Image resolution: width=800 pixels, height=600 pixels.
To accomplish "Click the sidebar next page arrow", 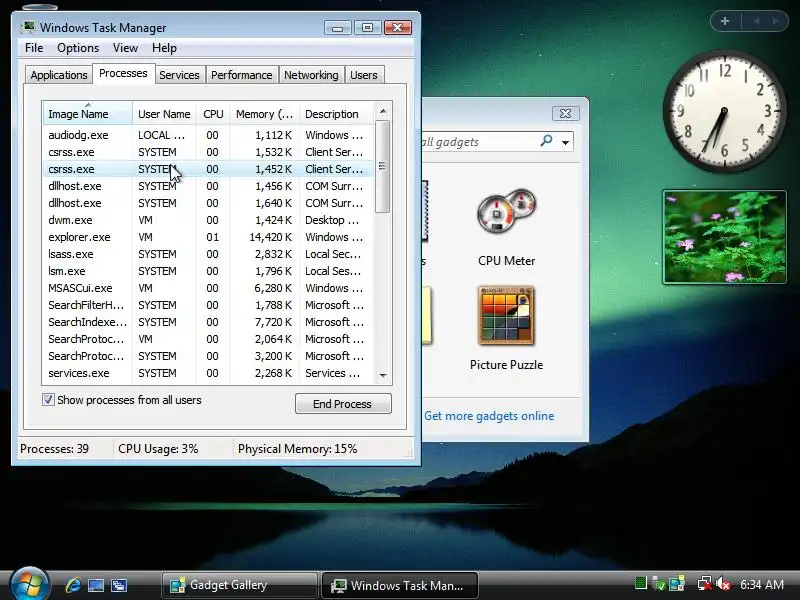I will point(775,21).
